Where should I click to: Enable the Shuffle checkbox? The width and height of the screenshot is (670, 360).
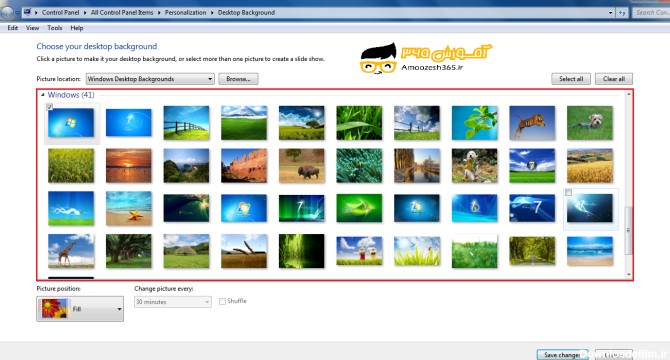222,301
